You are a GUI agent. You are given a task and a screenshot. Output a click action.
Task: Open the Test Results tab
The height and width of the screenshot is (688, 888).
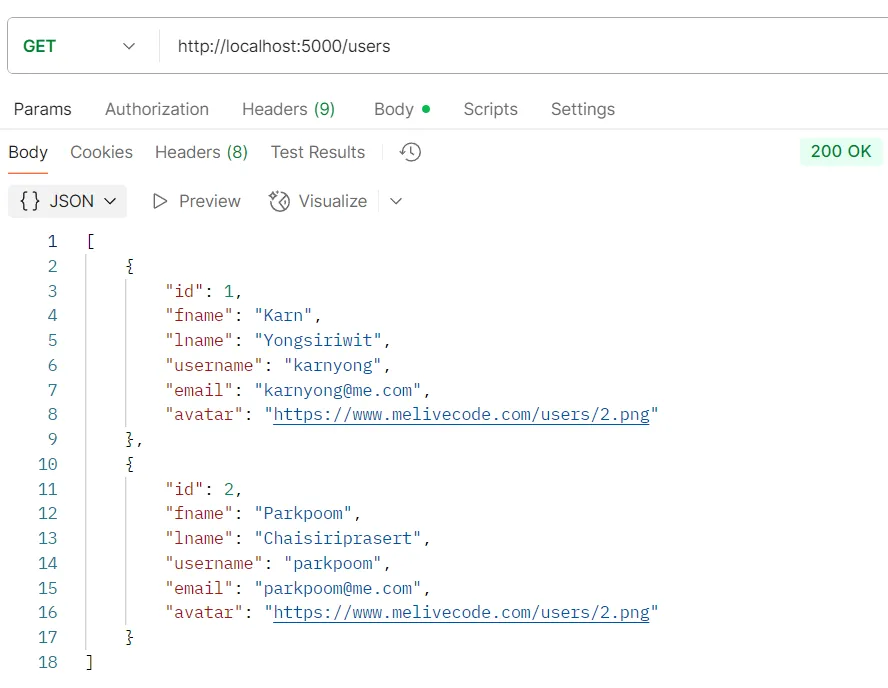coord(317,152)
